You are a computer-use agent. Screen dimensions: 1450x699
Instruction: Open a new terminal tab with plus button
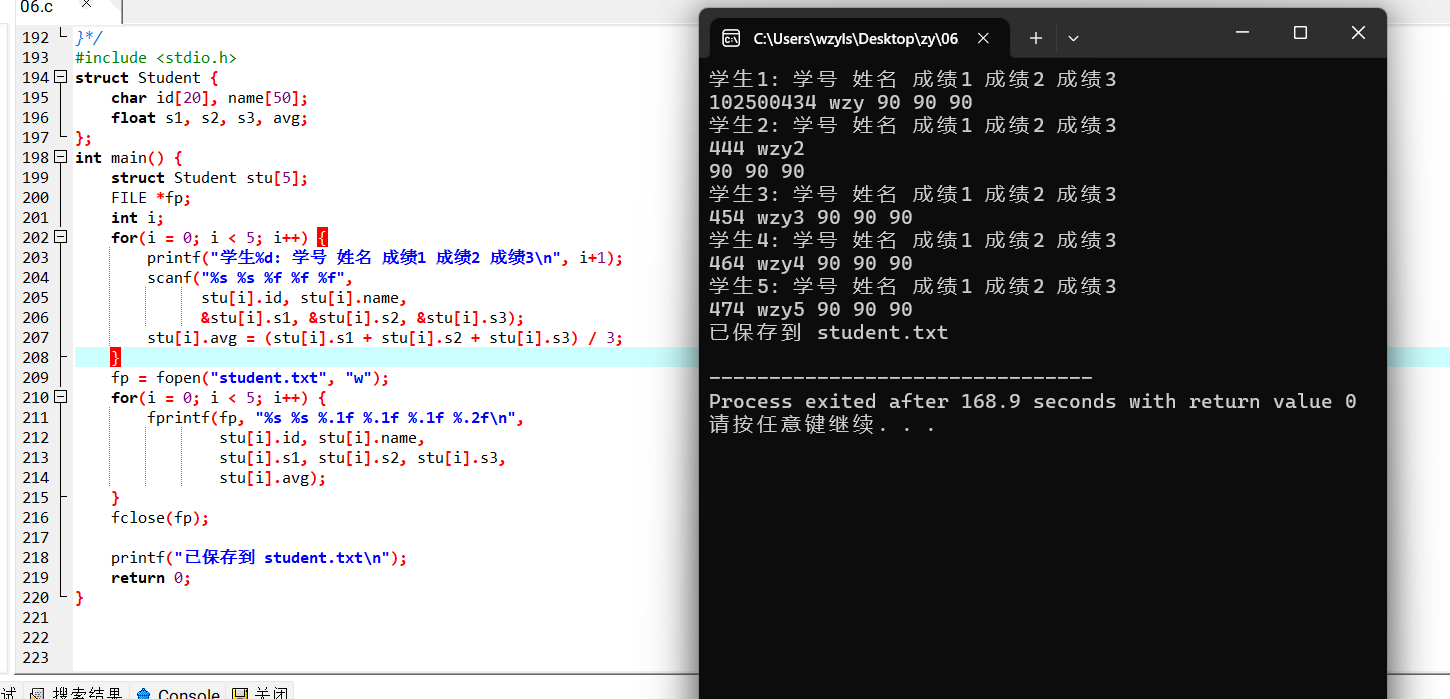1036,38
